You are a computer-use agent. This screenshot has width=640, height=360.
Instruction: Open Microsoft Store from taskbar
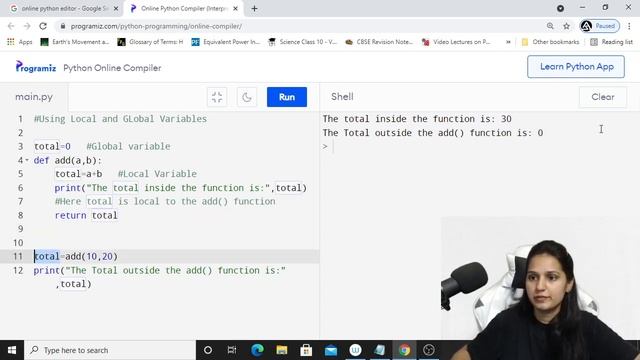306,350
